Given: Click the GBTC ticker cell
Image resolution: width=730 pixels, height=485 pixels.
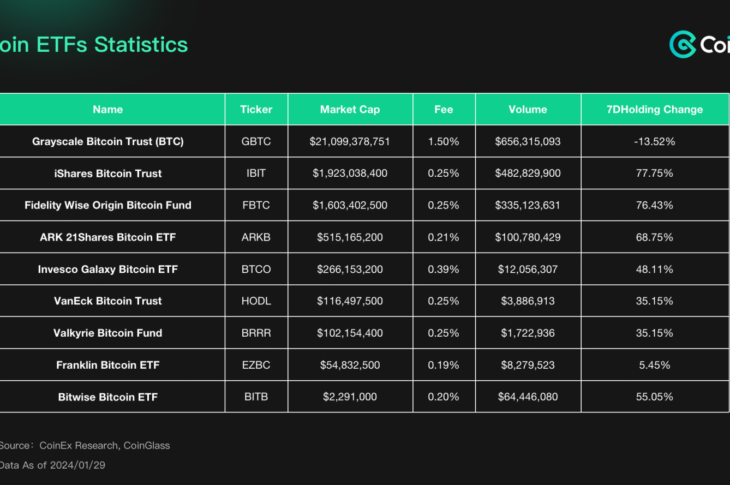Looking at the screenshot, I should (x=256, y=141).
